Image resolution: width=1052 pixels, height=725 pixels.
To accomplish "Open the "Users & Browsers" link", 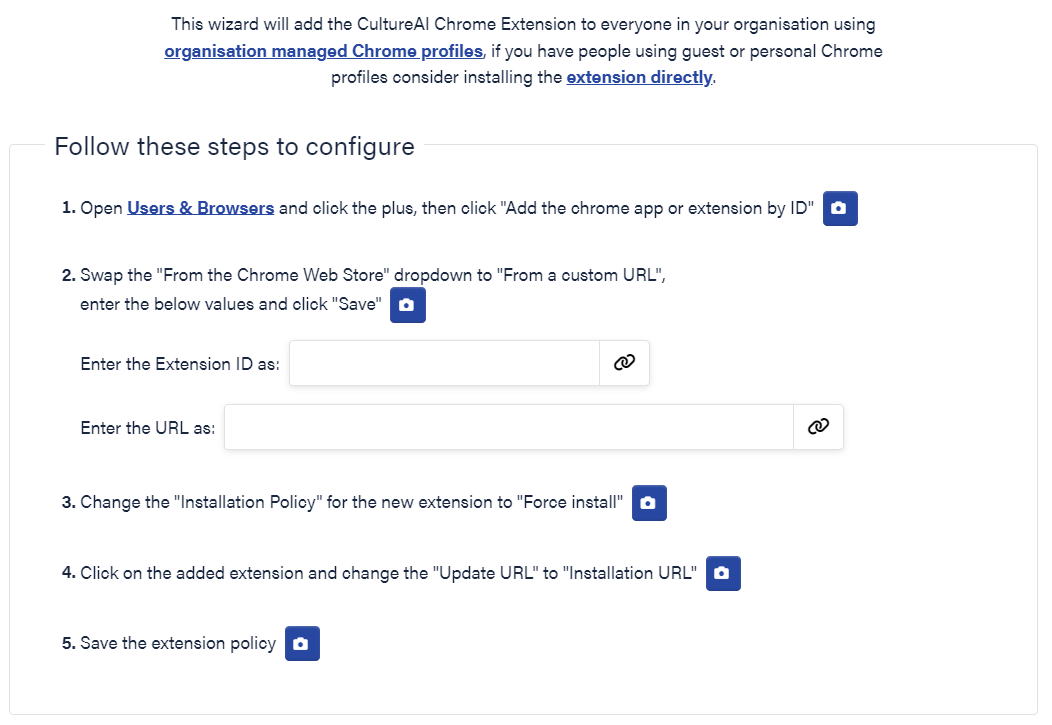I will 200,208.
